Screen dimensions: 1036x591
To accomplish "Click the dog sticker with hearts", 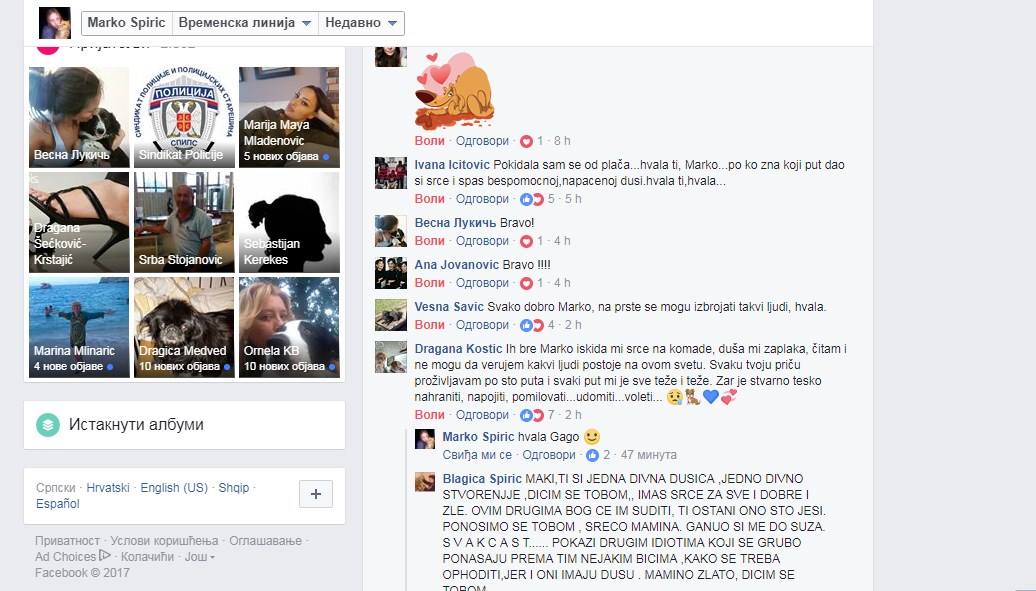I will pos(454,91).
